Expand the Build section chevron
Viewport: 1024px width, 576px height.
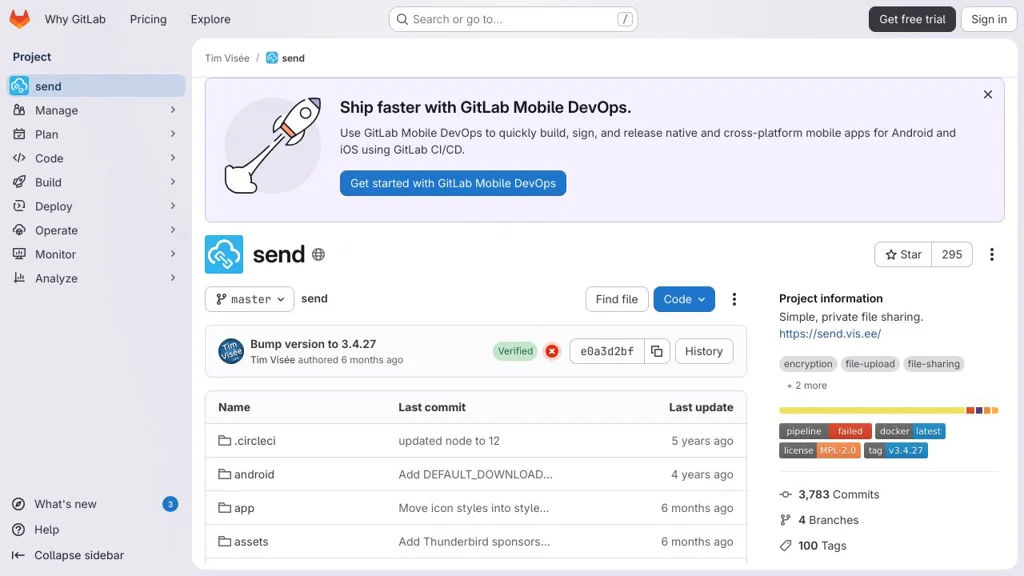[x=172, y=182]
